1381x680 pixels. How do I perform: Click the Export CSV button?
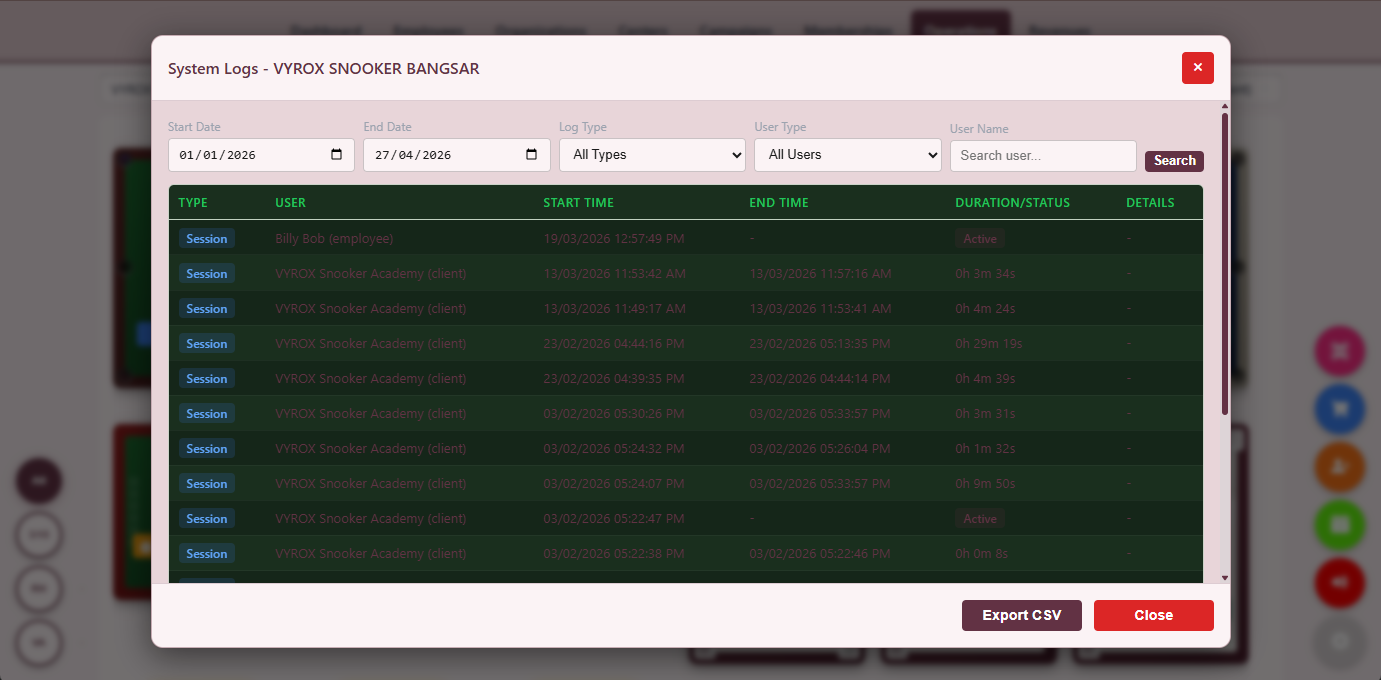click(1022, 616)
